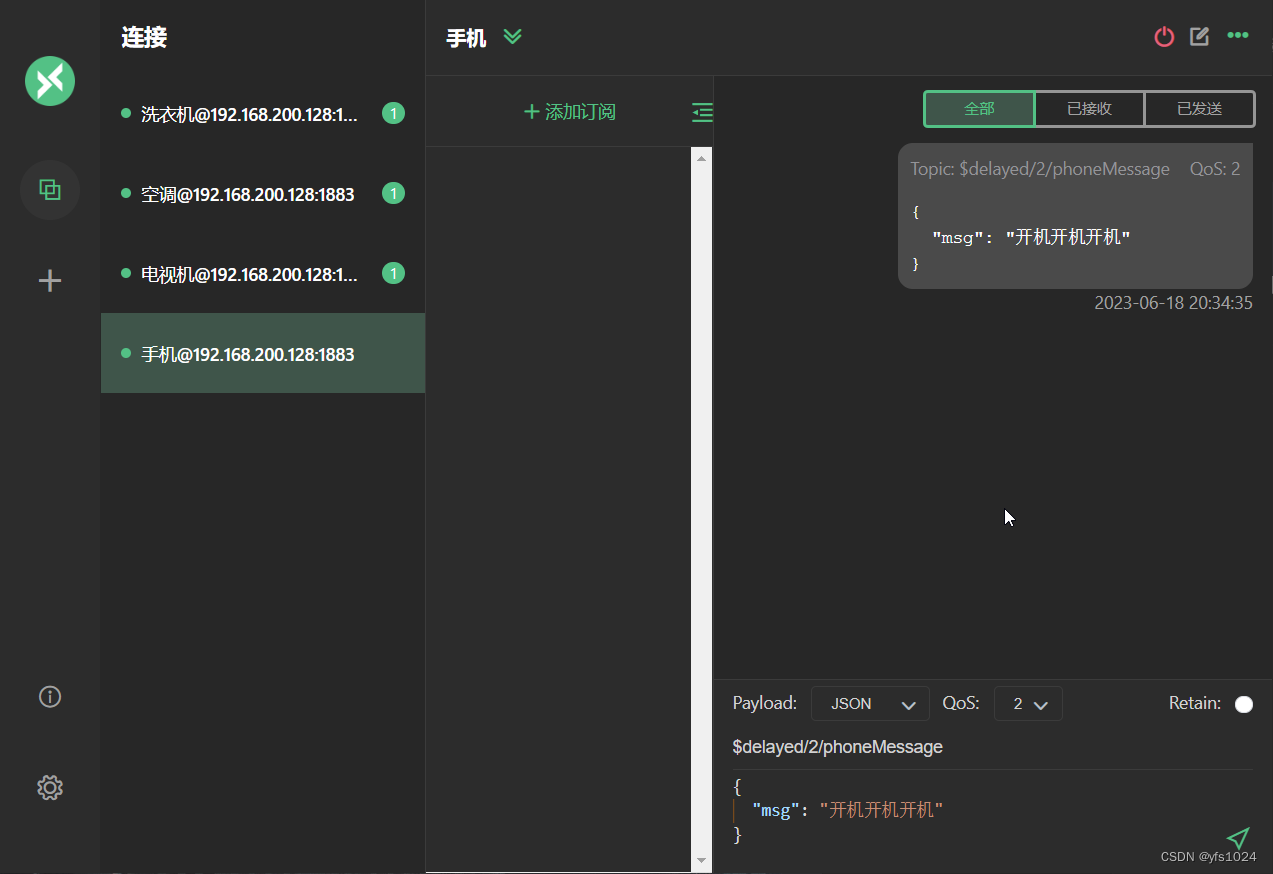Switch to the 已接收 messages tab
The height and width of the screenshot is (874, 1273).
click(1089, 109)
